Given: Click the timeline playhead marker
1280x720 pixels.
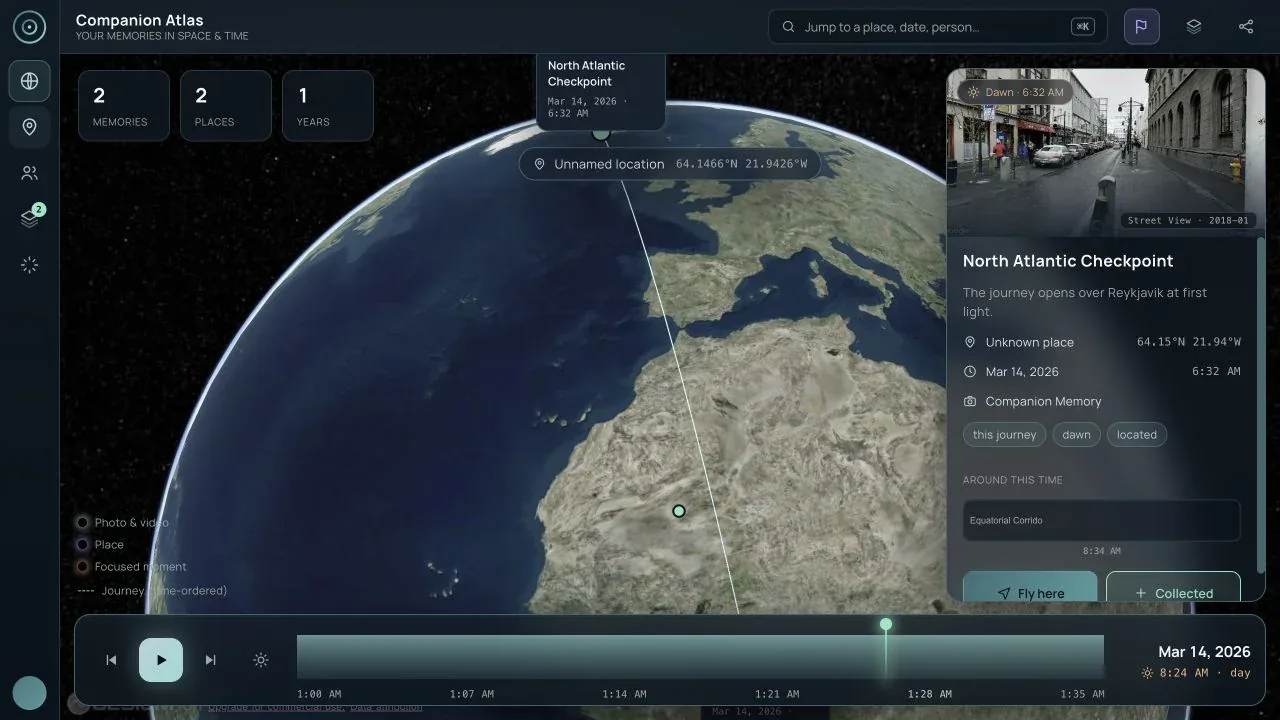Looking at the screenshot, I should (885, 624).
